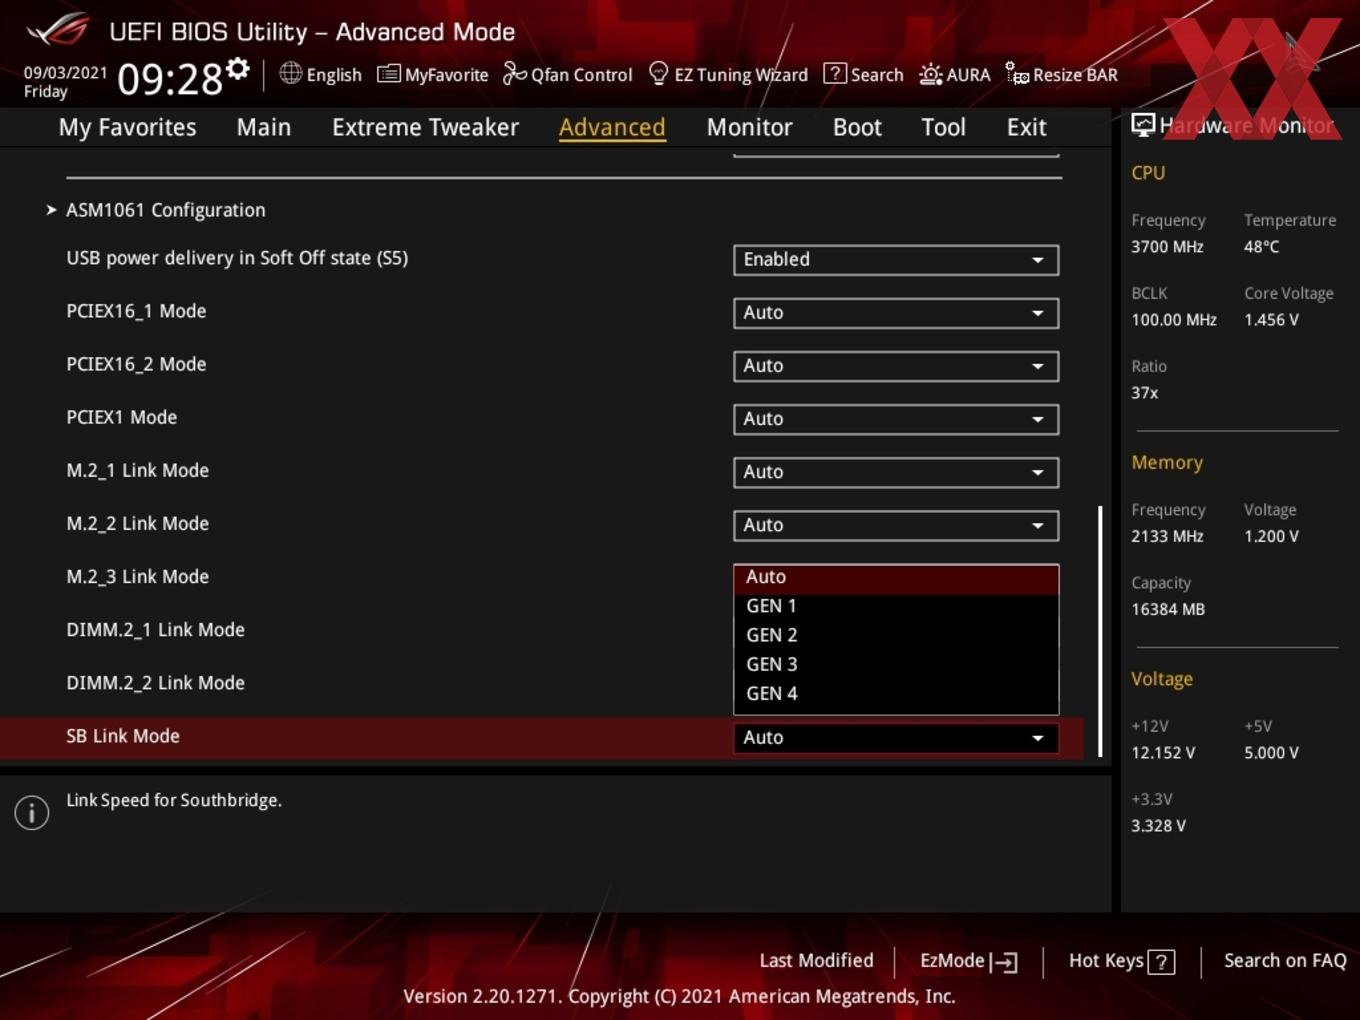
Task: Select GEN 3 option
Action: tap(896, 664)
